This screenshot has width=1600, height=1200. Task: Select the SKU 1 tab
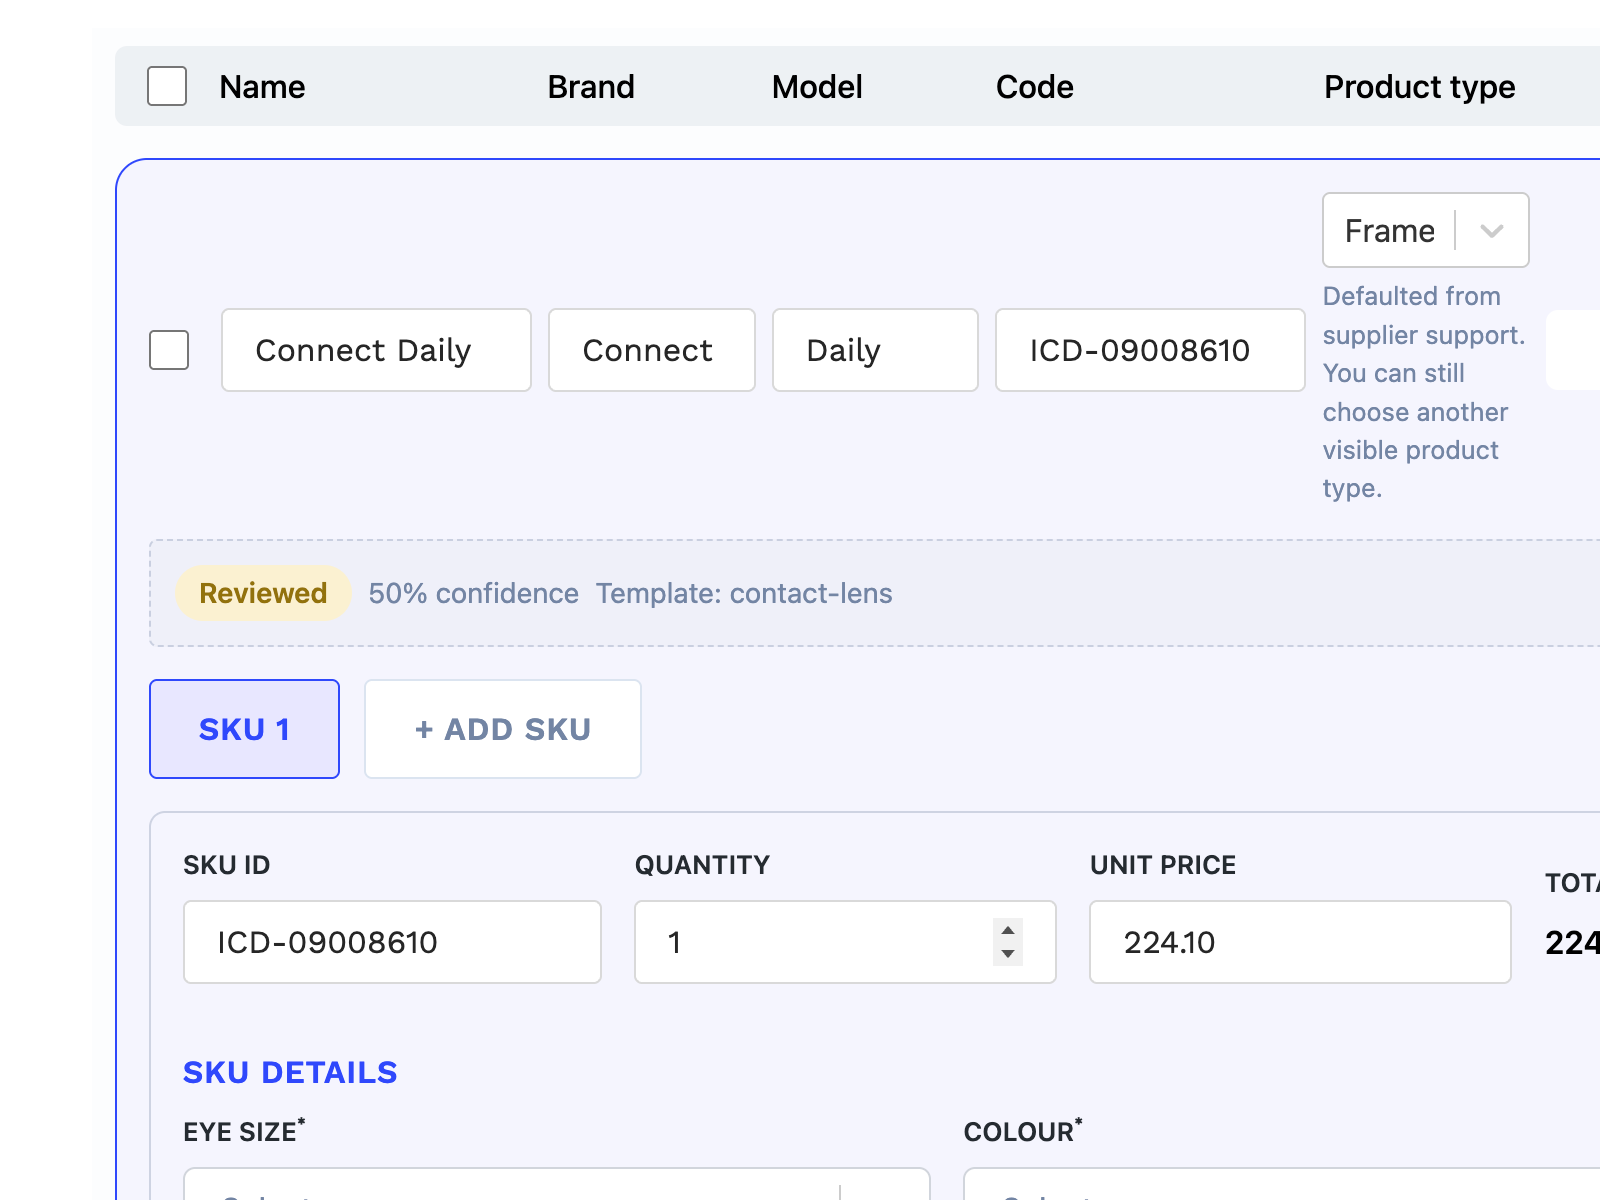[244, 729]
